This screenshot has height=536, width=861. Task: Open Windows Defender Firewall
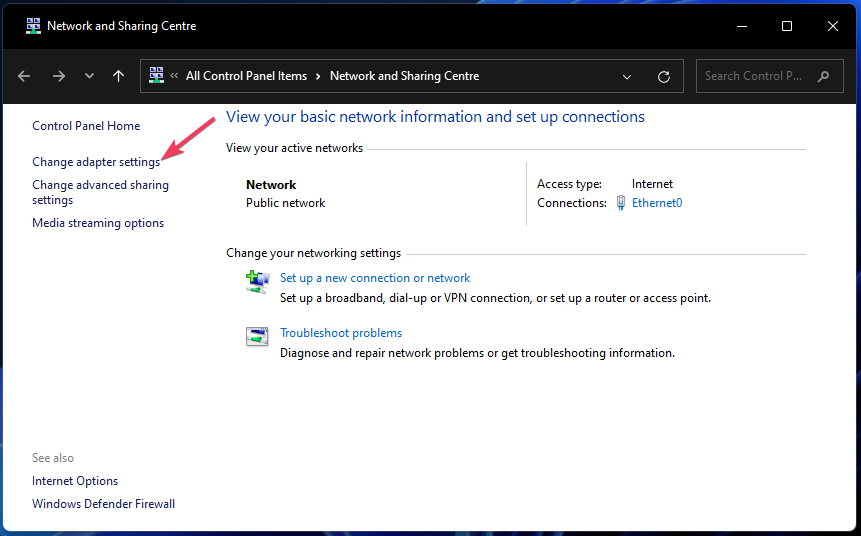point(103,504)
